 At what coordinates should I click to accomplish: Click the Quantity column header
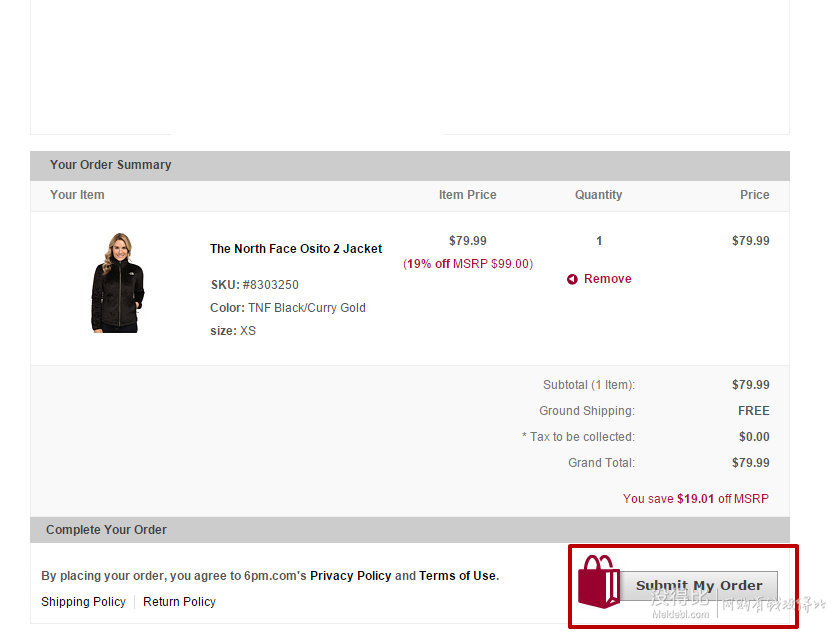point(598,195)
